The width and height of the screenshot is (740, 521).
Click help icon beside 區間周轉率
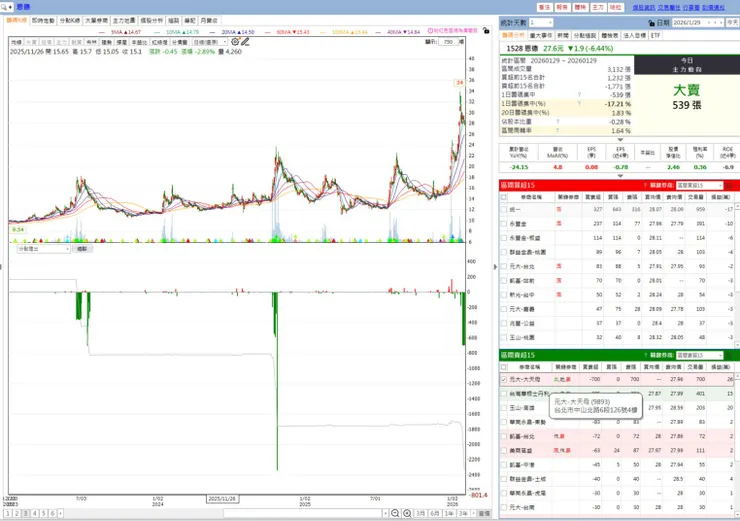pos(557,130)
